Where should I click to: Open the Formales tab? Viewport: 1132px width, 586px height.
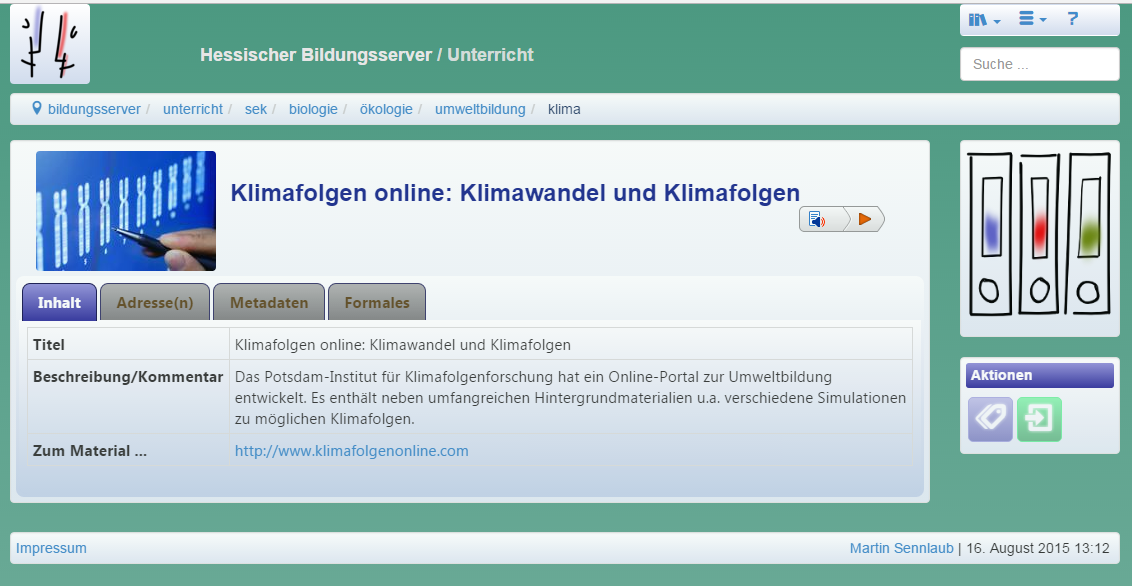[x=377, y=302]
